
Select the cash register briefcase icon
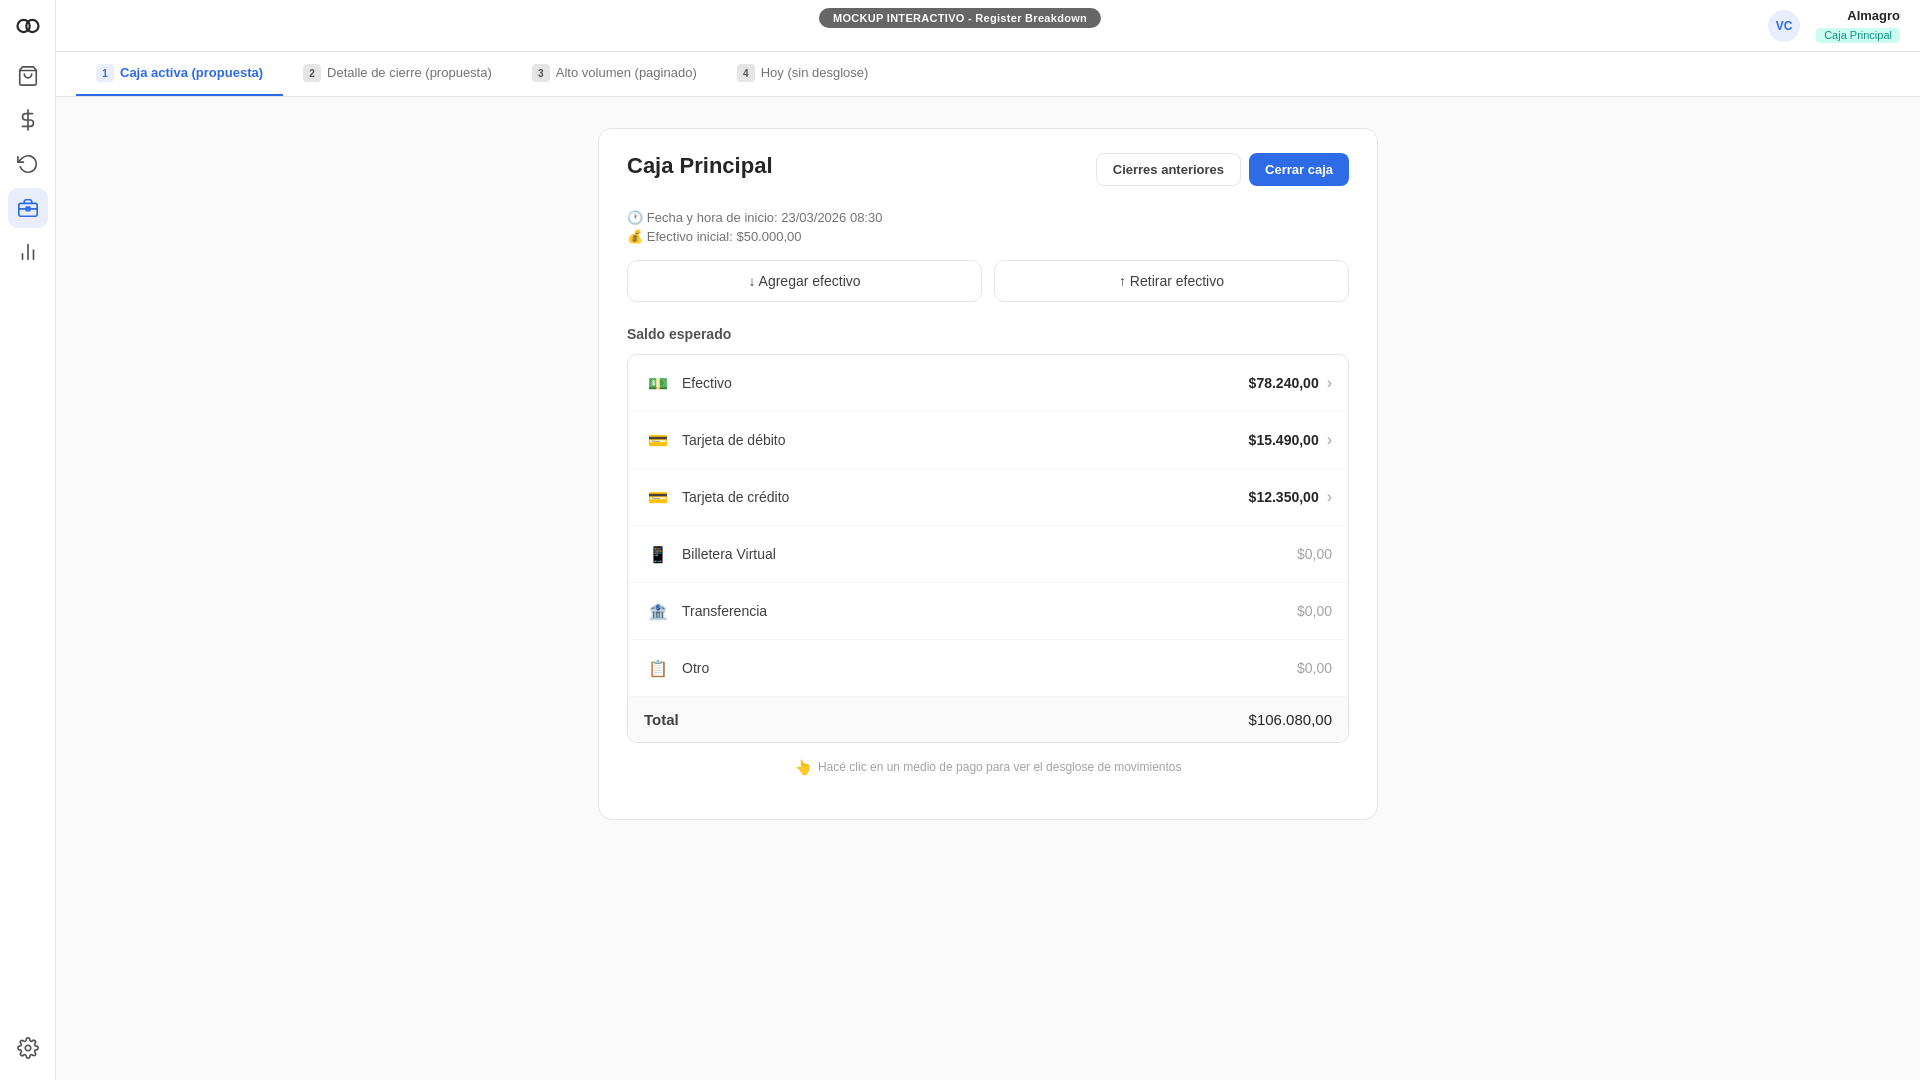click(x=28, y=208)
